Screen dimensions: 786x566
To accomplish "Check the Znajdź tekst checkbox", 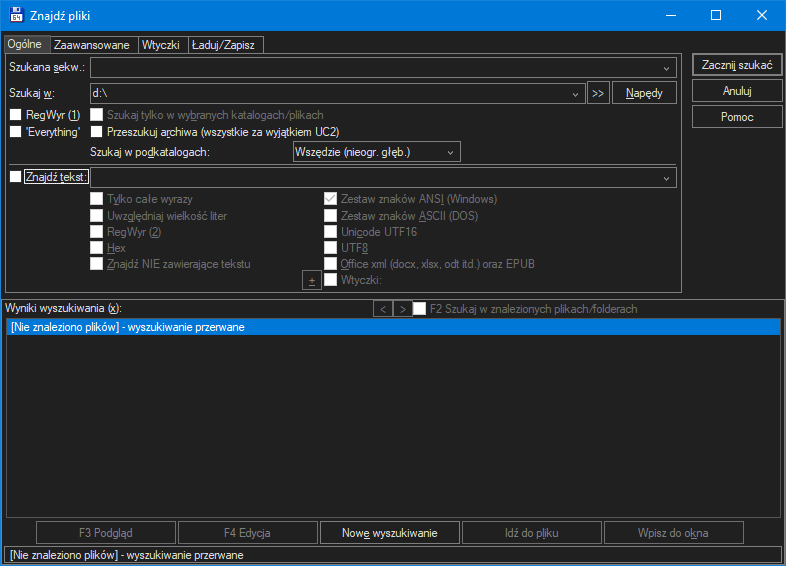I will (16, 176).
